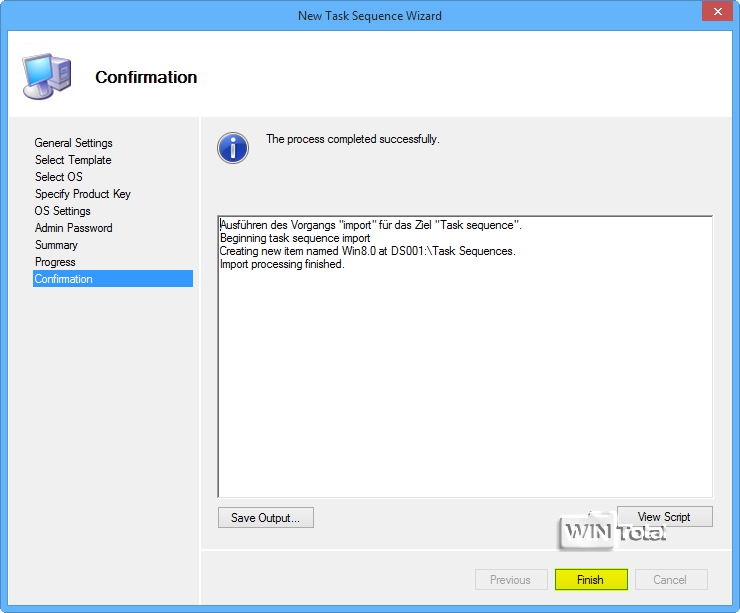Open Save Output dialog
Screen dimensions: 740x613
[x=266, y=518]
